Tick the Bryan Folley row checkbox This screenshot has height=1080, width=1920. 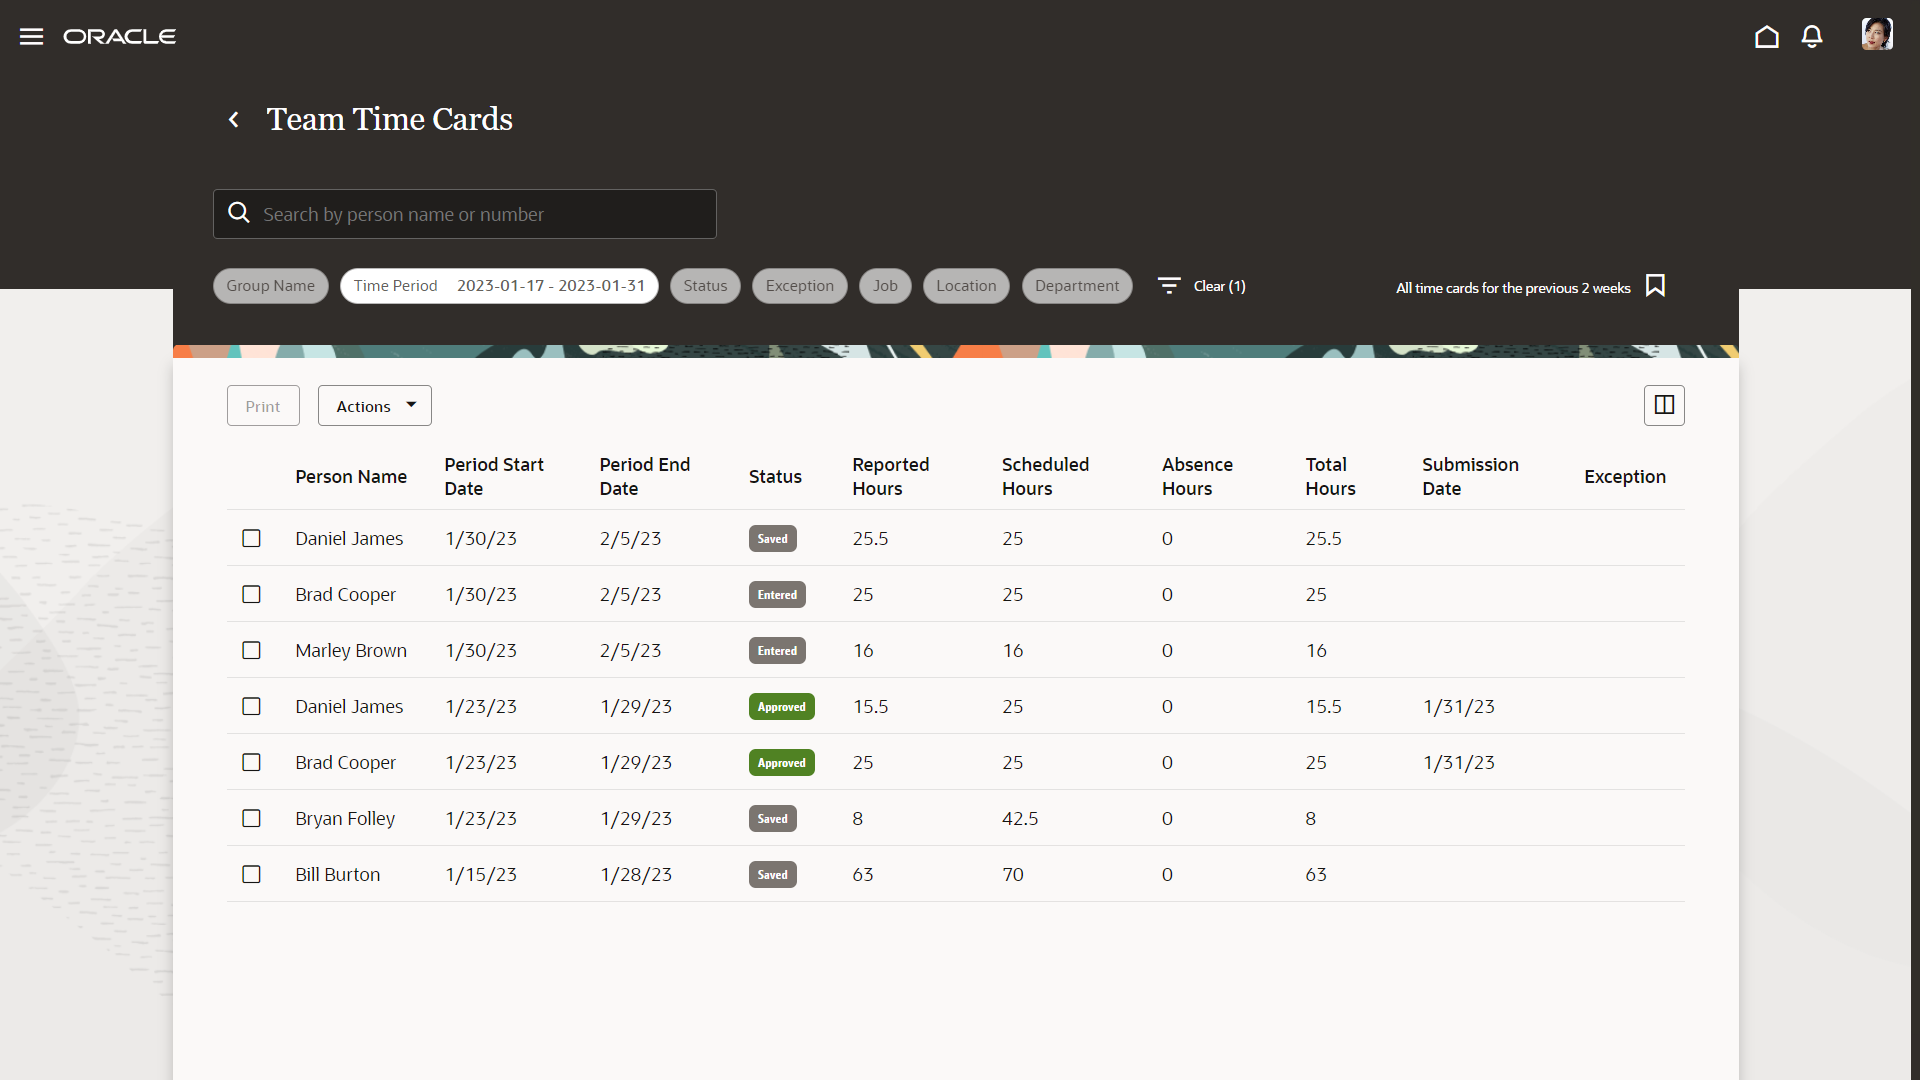(251, 818)
